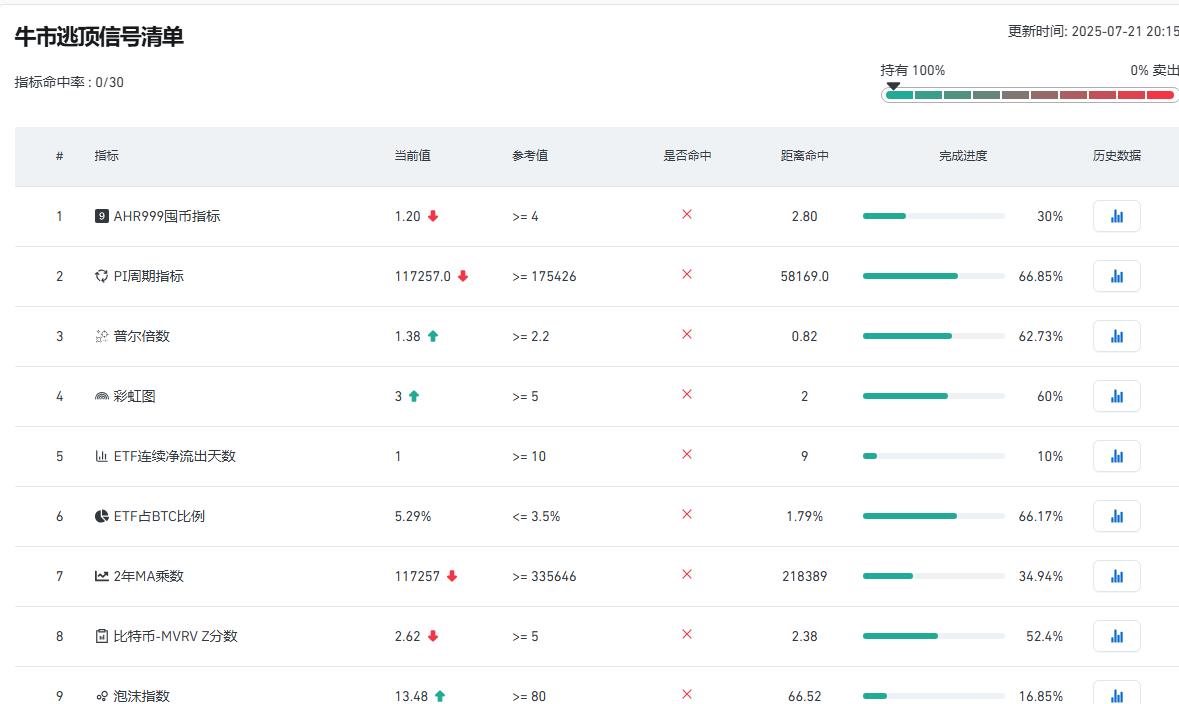
Task: View history data for 普尔倍数
Action: click(x=1116, y=336)
